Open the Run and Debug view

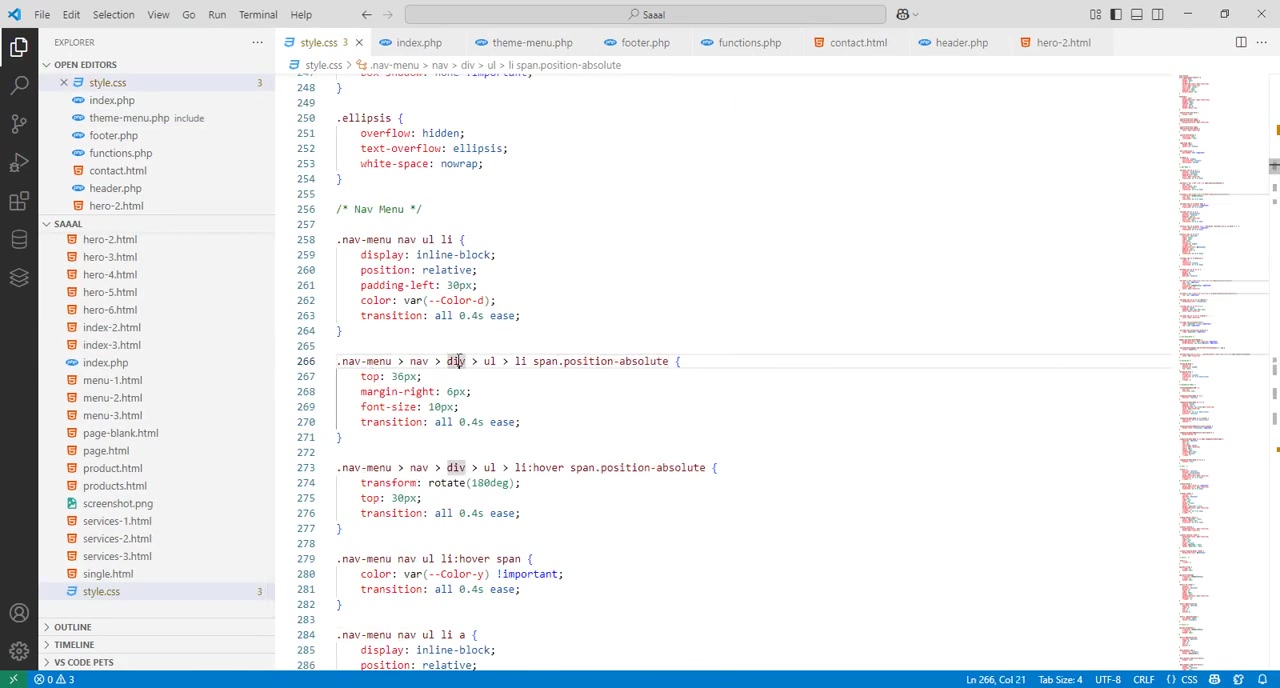[19, 163]
